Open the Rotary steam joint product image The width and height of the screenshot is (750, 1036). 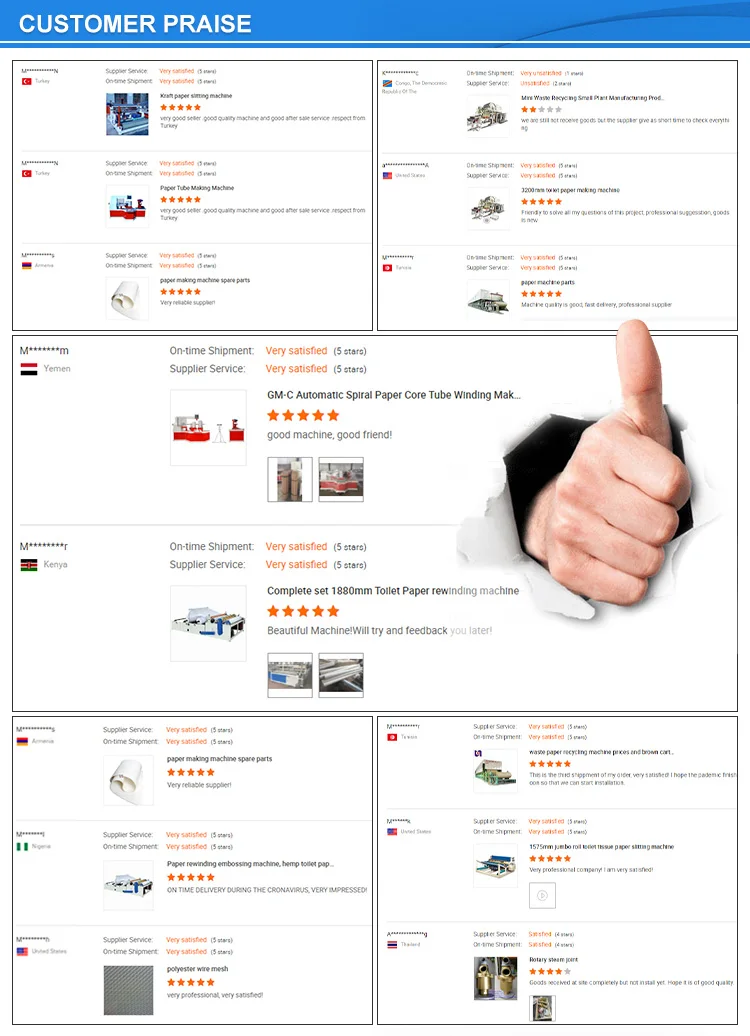(x=496, y=978)
